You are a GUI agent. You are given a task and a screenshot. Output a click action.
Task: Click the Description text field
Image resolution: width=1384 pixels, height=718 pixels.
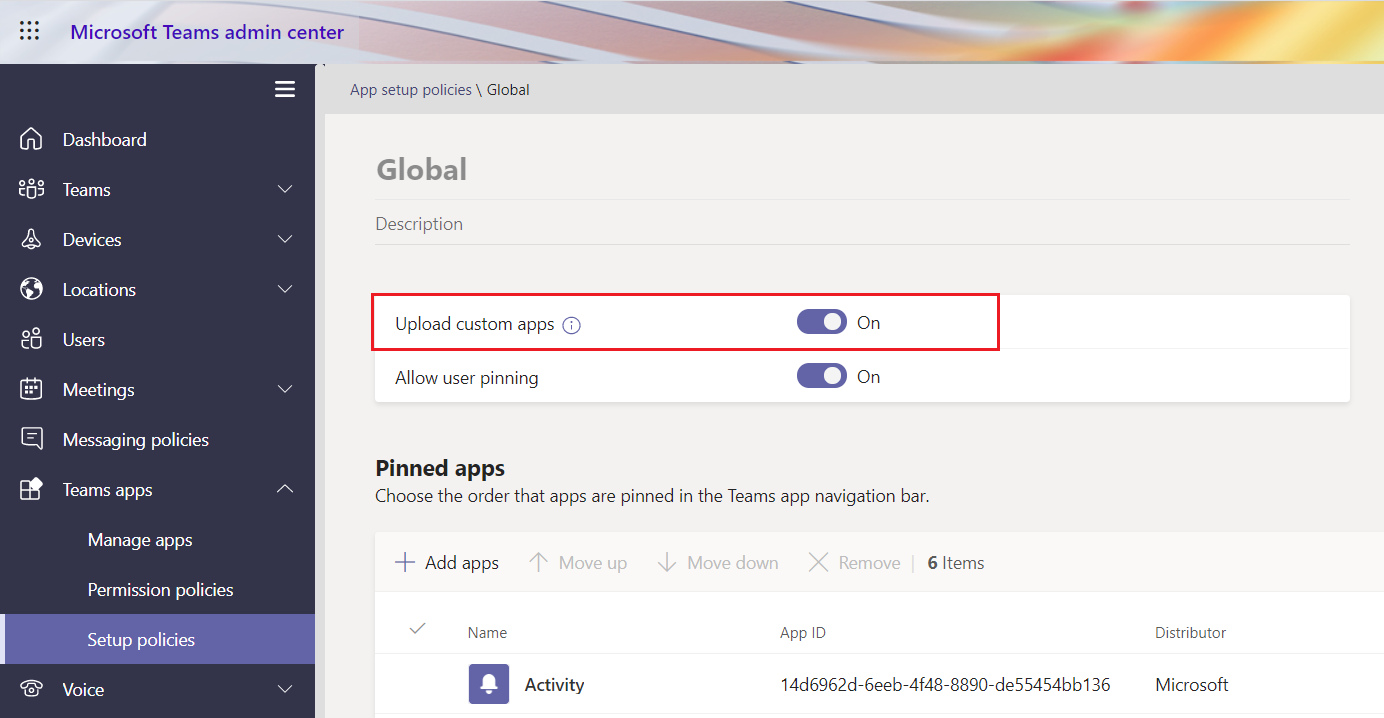point(860,224)
